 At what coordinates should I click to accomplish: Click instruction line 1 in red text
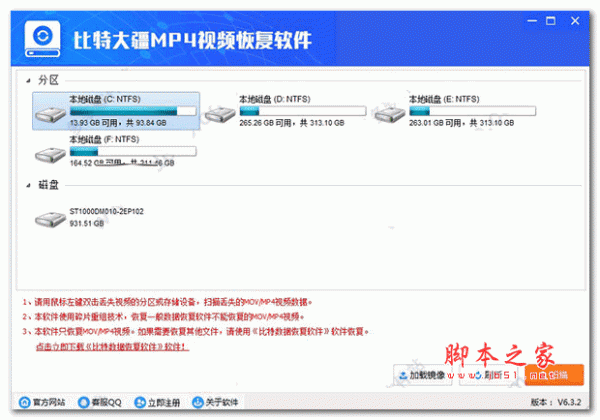167,302
